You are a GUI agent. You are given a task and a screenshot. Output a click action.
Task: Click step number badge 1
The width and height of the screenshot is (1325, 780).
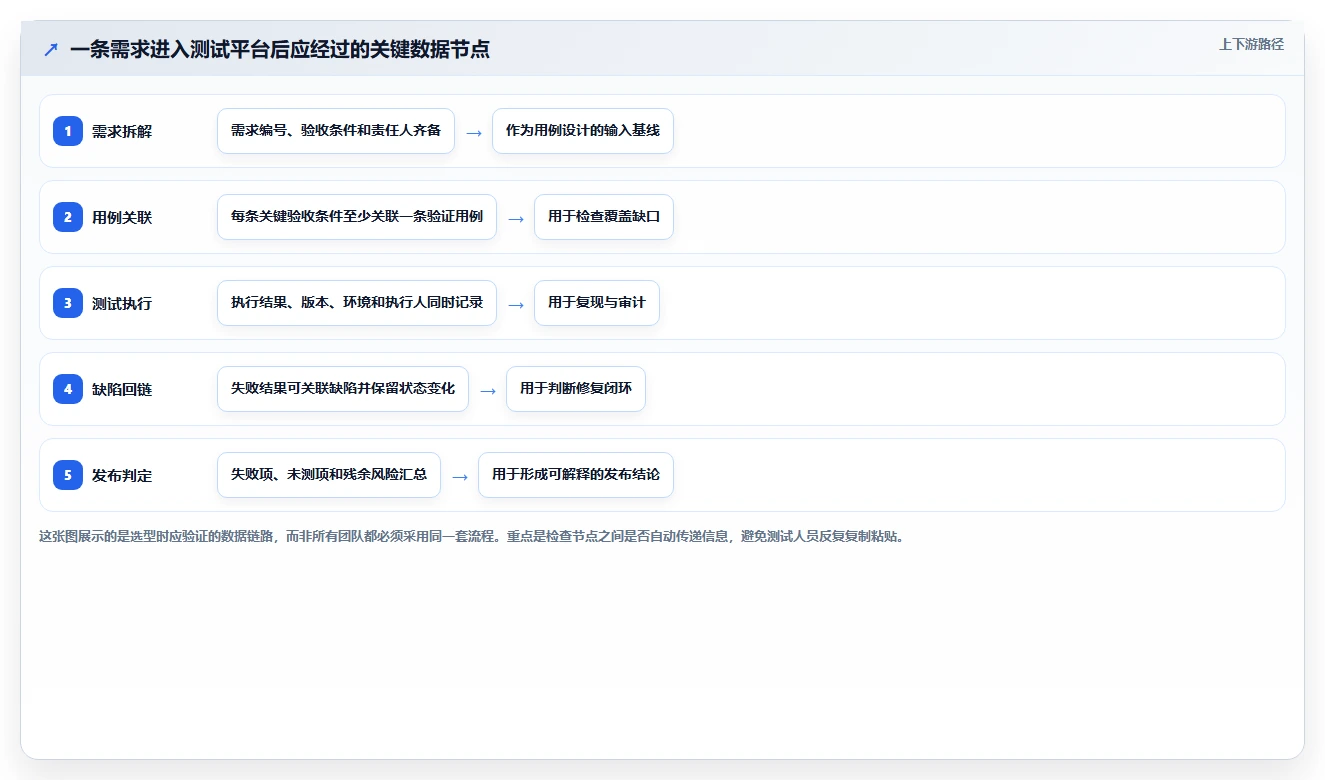pyautogui.click(x=68, y=131)
